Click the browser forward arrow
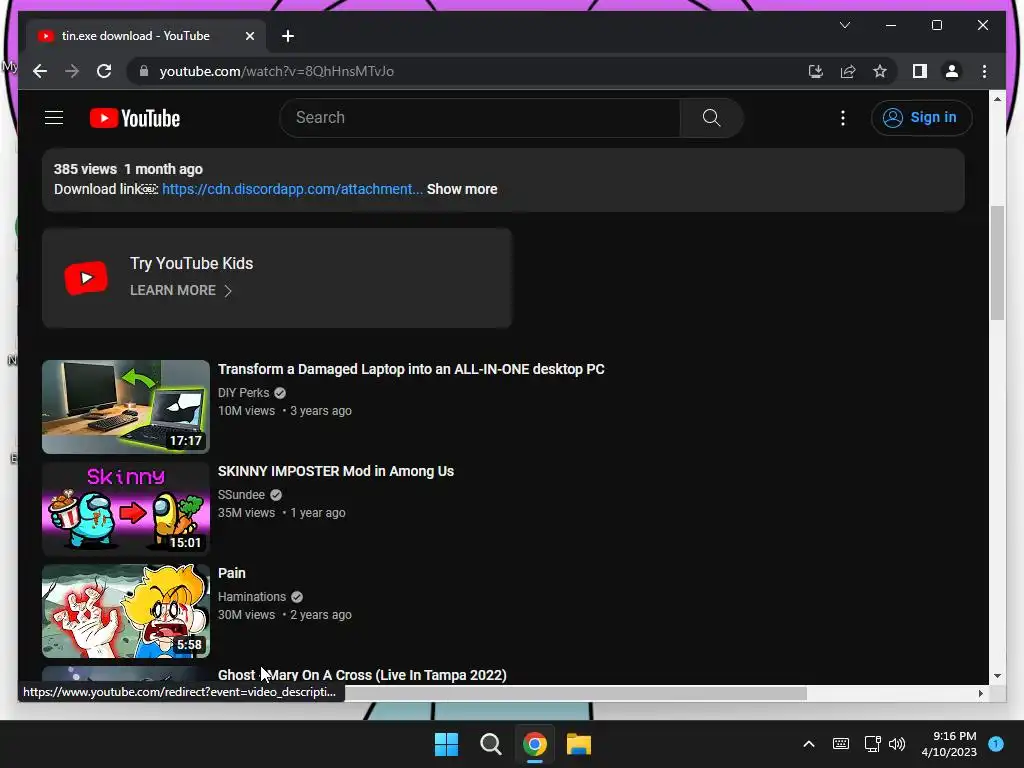This screenshot has height=768, width=1024. tap(72, 71)
